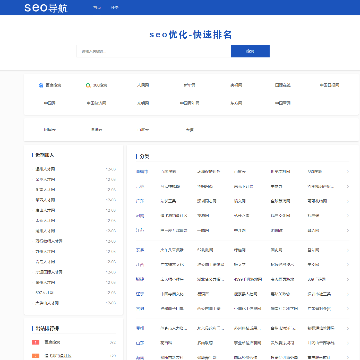Open the header menu item right beside the logo

click(97, 8)
